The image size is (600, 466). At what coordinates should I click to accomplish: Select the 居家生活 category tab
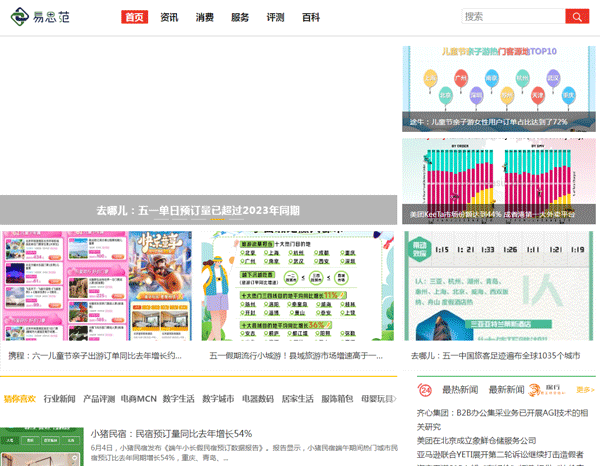tap(298, 399)
